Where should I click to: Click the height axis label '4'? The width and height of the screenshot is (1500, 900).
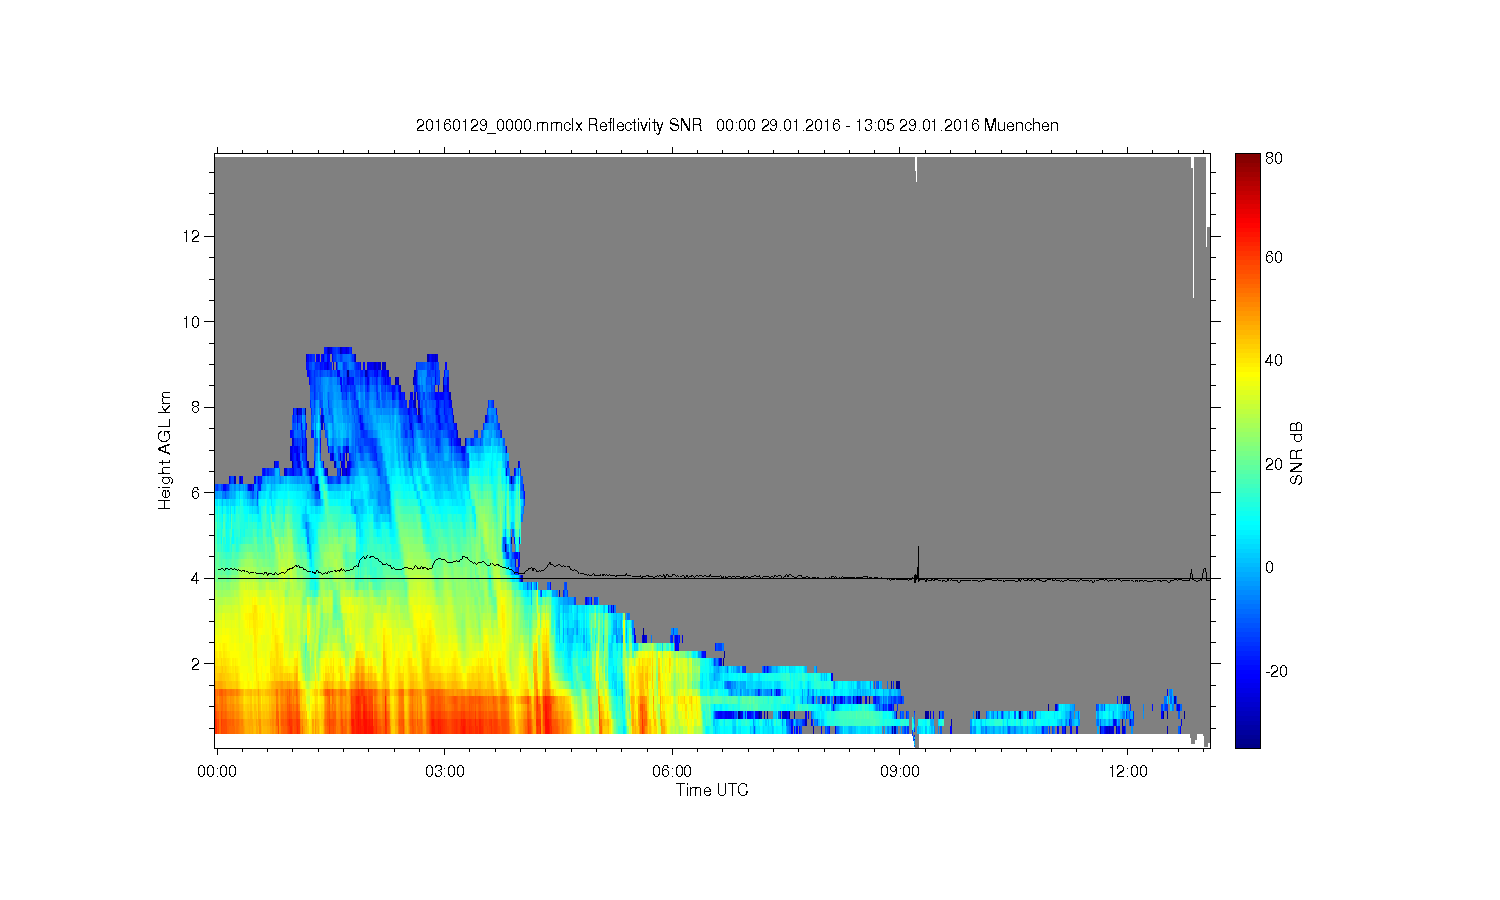point(197,578)
